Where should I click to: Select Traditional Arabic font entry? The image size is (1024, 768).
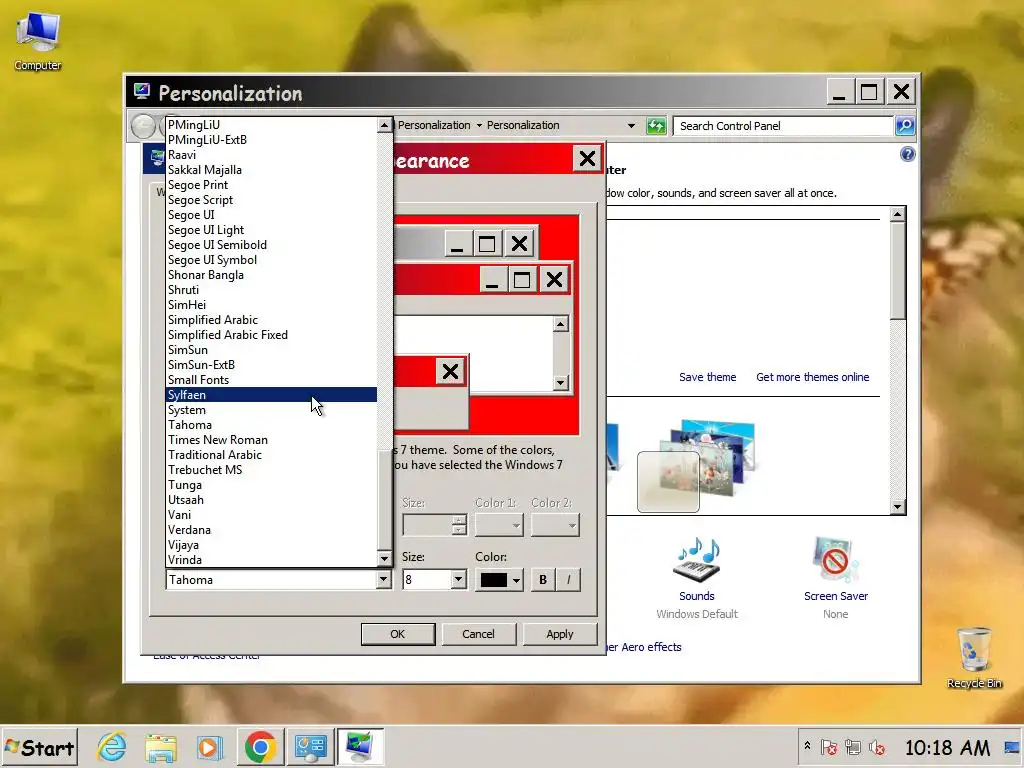click(272, 455)
